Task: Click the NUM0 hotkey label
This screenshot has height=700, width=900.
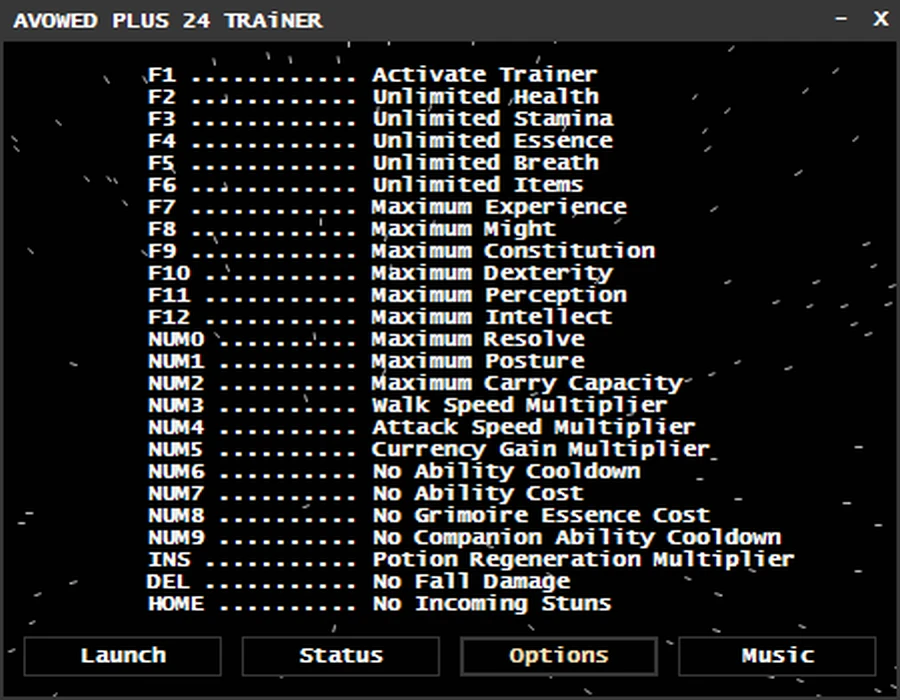Action: click(x=176, y=339)
